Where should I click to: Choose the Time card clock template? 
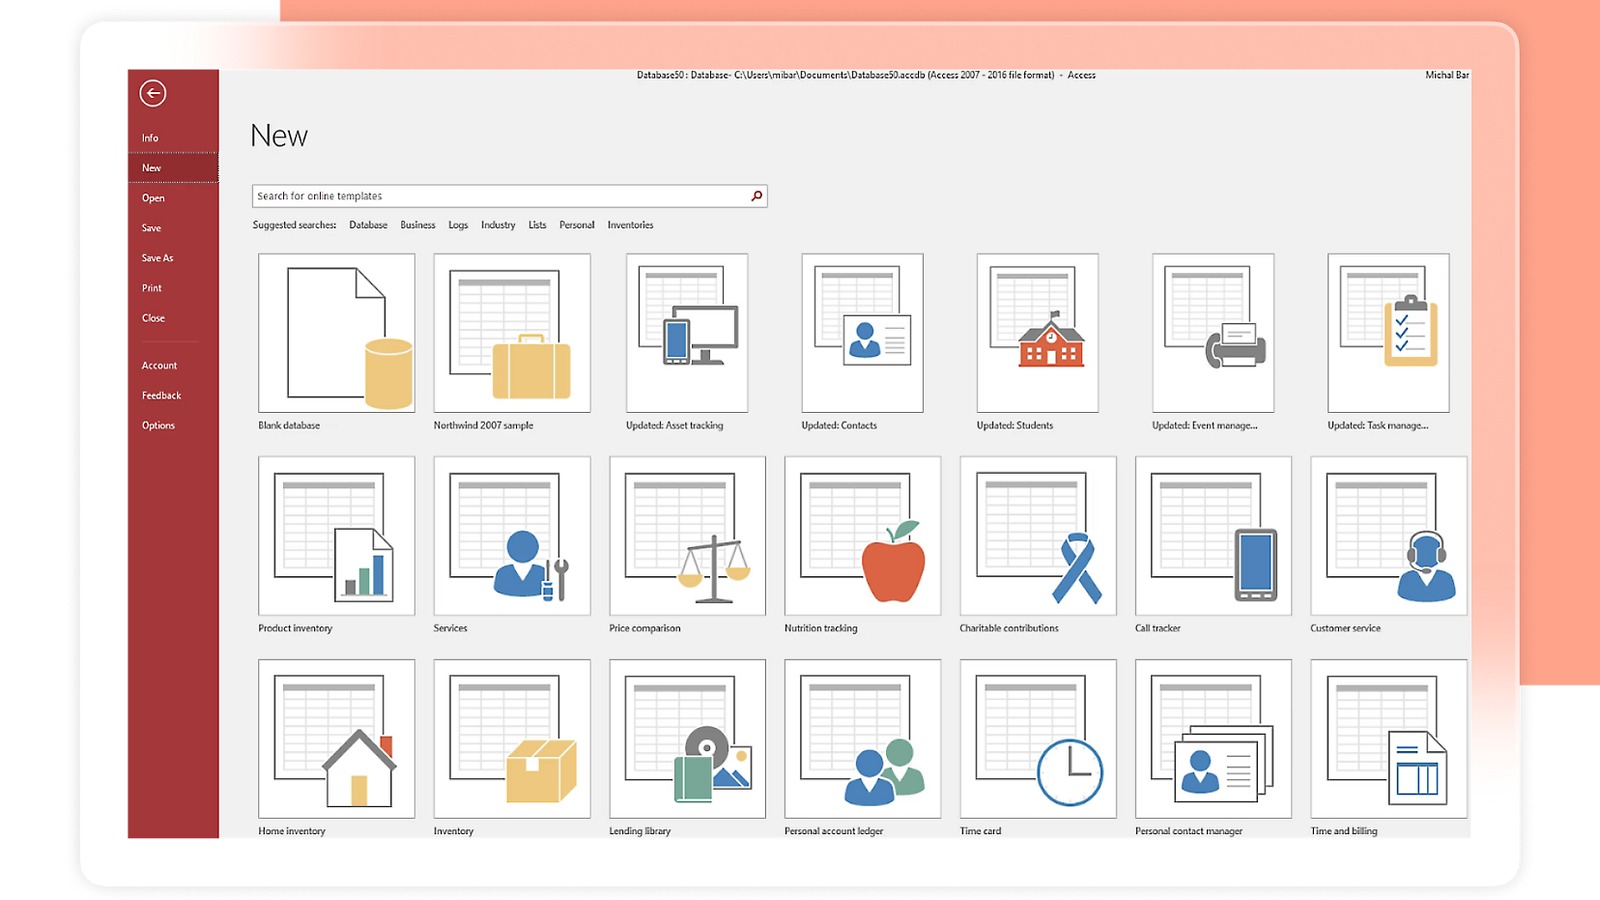click(x=1038, y=739)
